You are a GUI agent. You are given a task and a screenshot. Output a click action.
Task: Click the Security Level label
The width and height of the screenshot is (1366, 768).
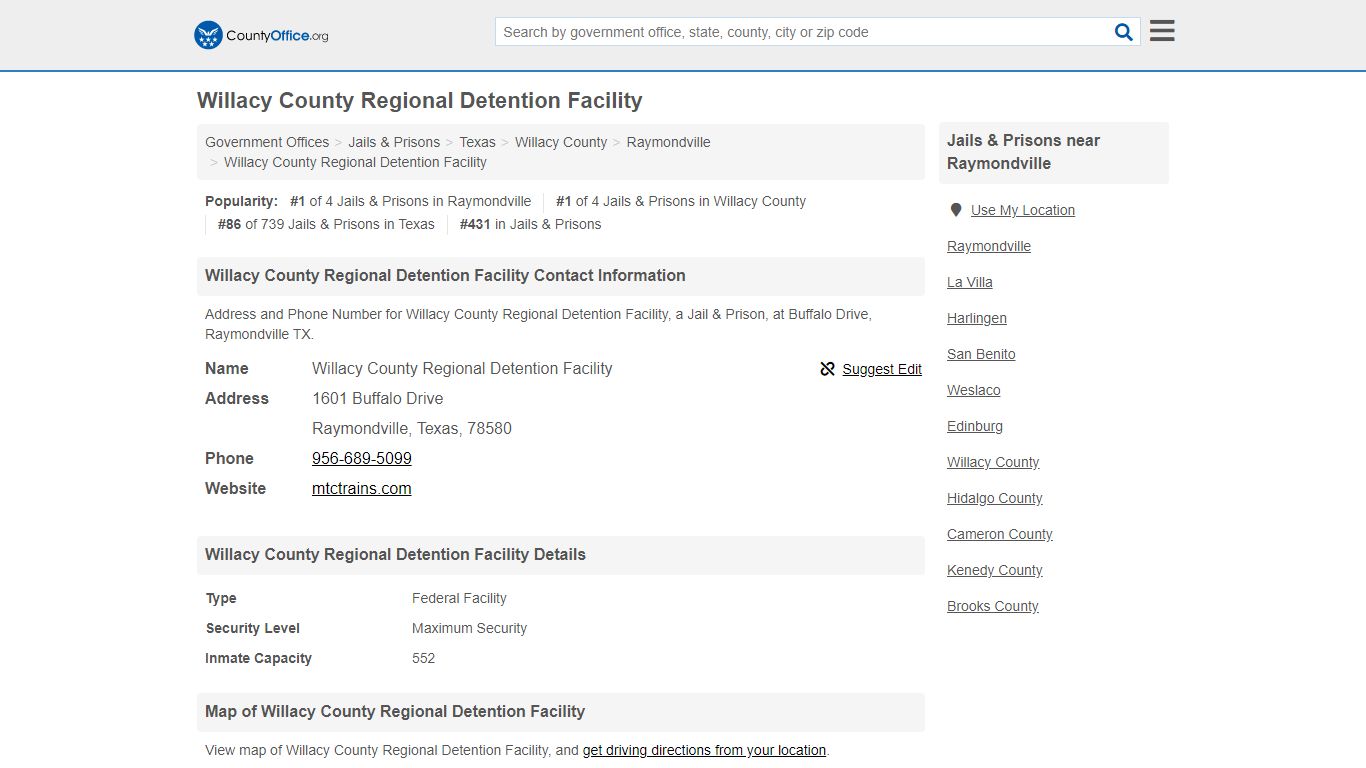(253, 628)
